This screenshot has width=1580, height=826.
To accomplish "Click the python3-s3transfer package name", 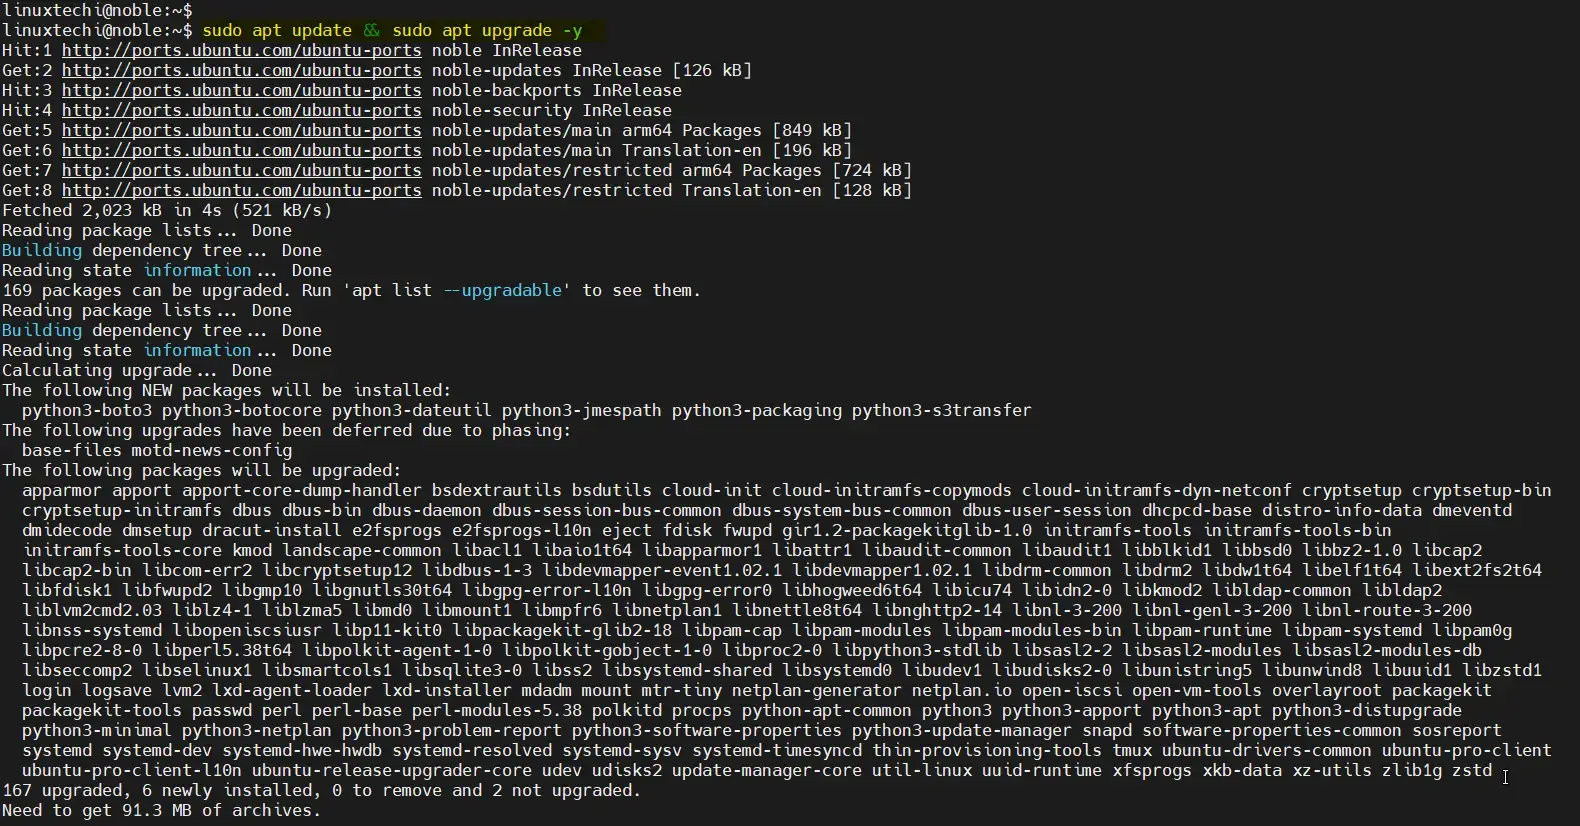I will [941, 410].
